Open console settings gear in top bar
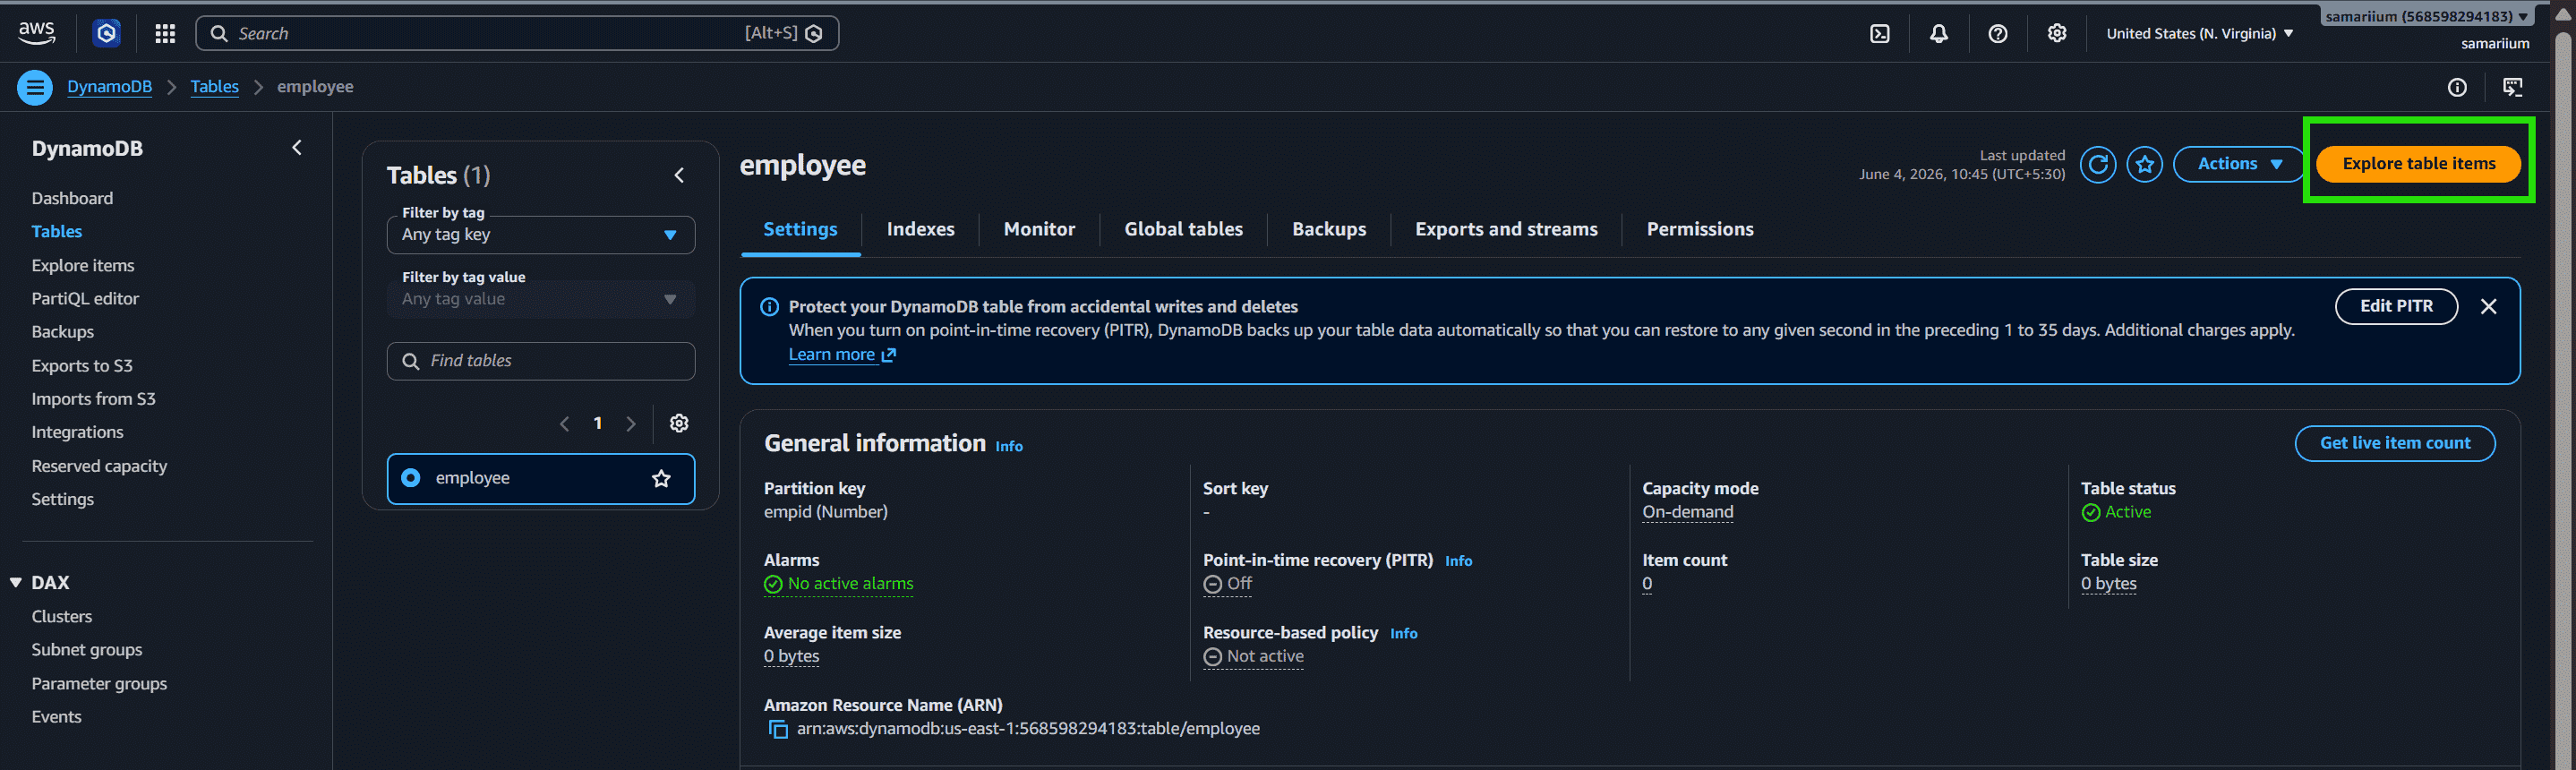The image size is (2576, 770). 2057,34
